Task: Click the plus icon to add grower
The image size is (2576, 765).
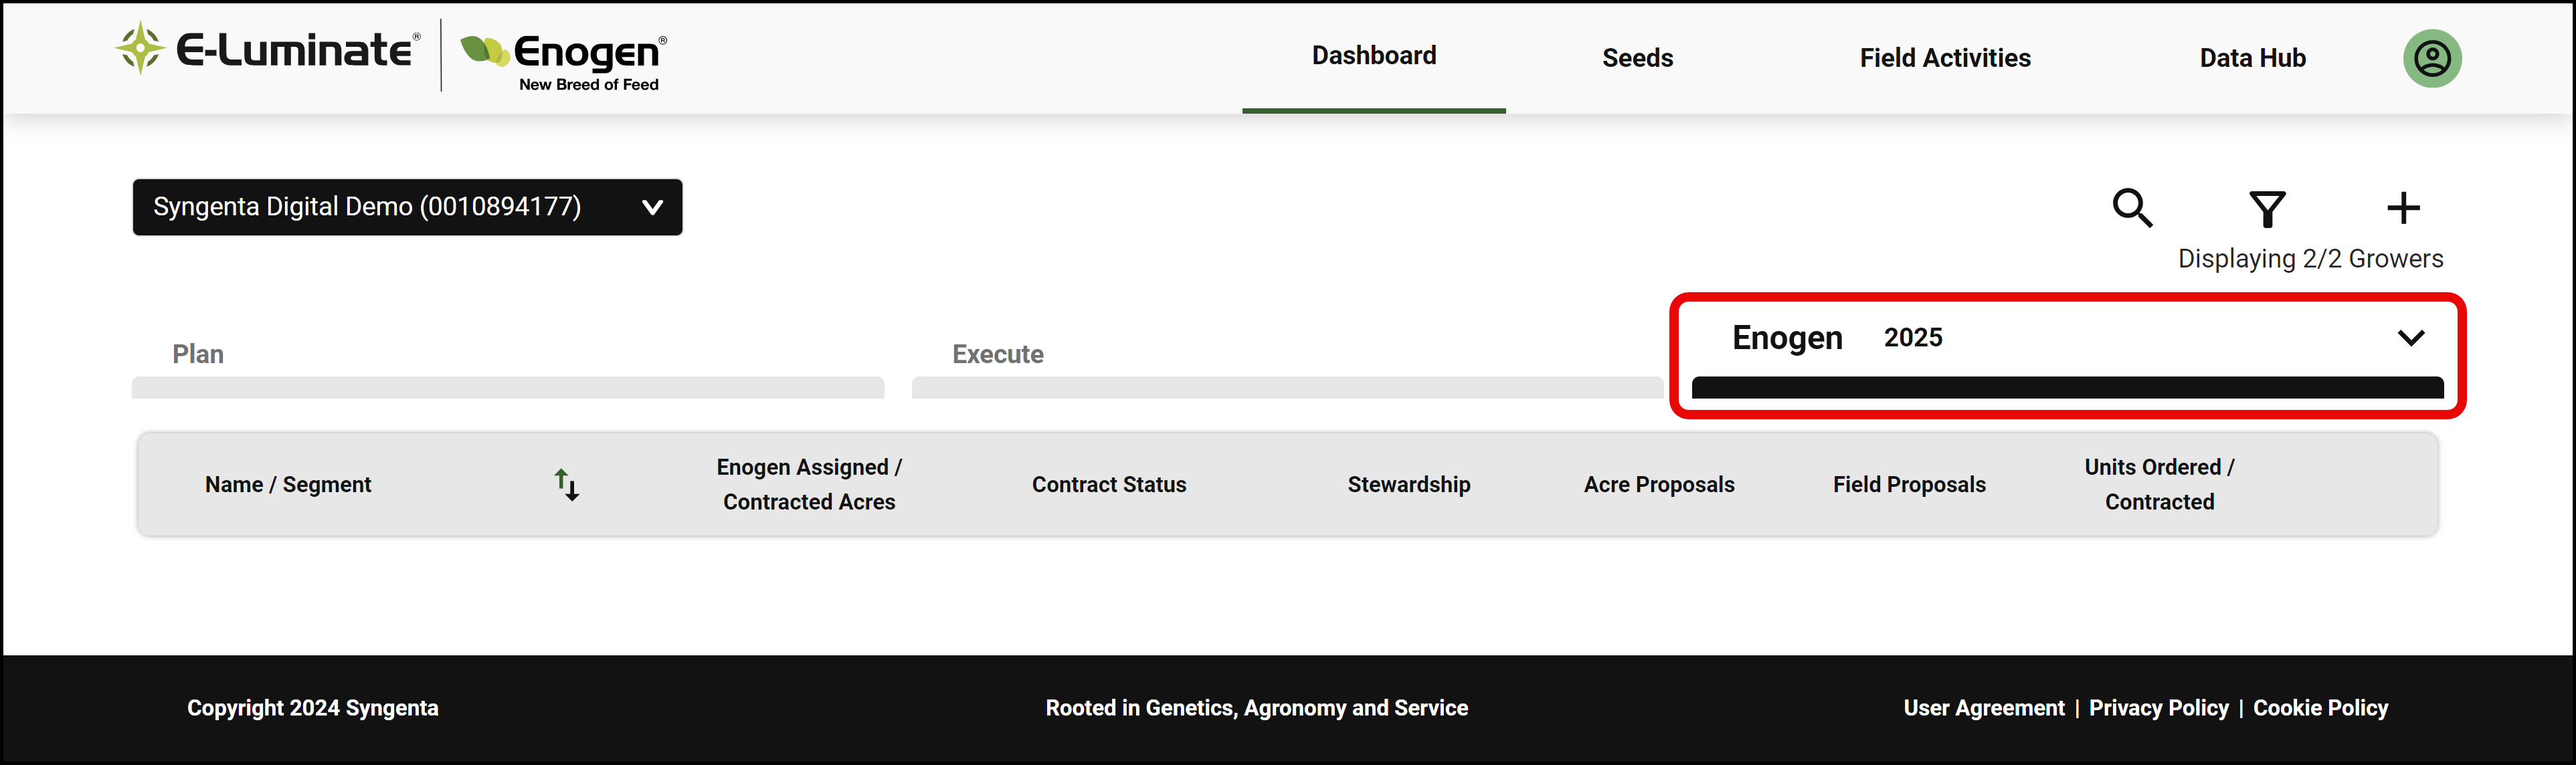Action: [x=2403, y=208]
